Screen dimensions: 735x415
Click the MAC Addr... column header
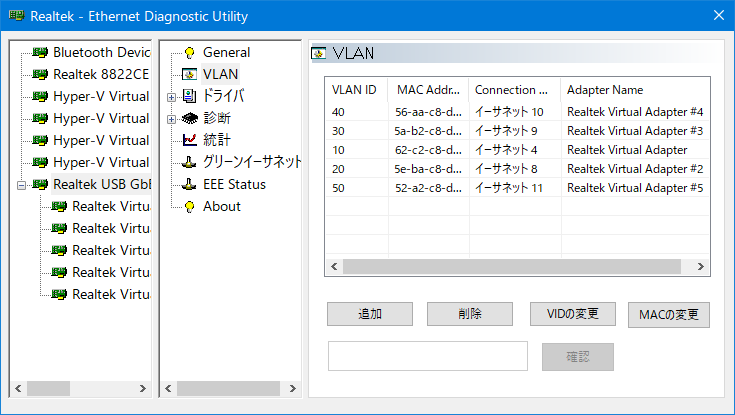428,90
